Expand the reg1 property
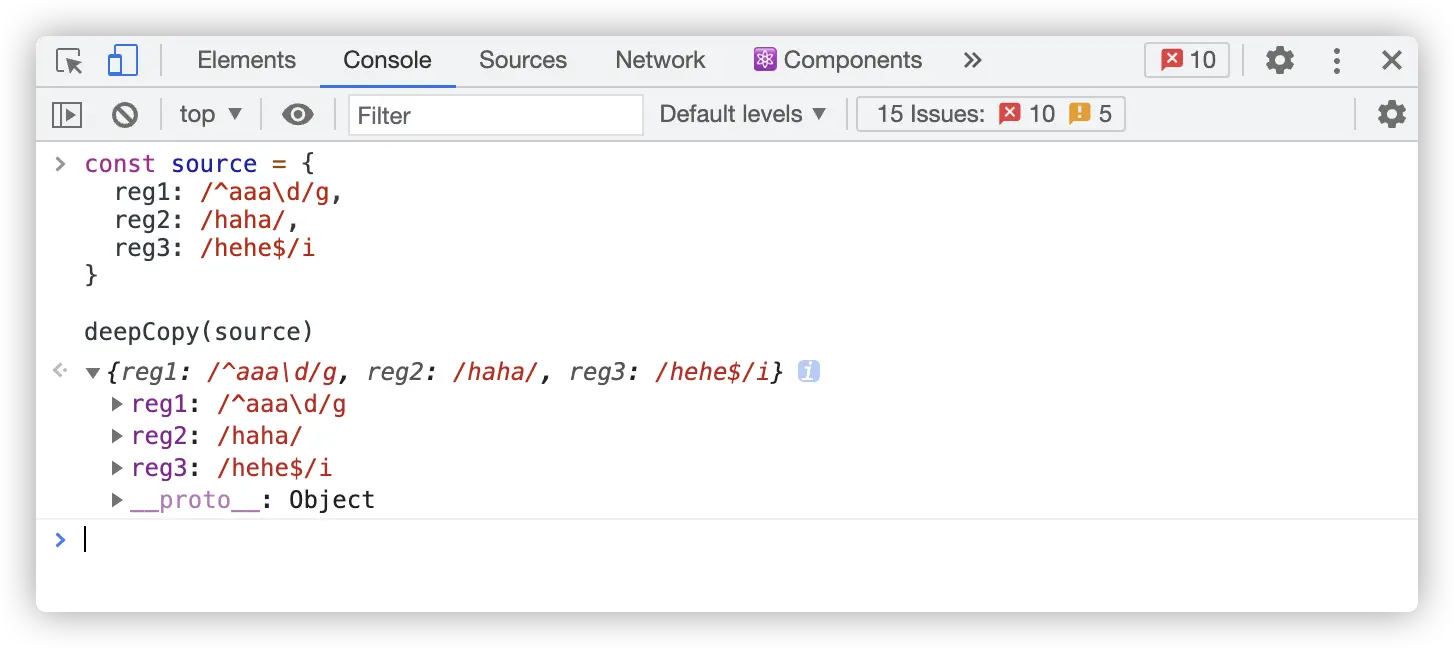1454x648 pixels. [x=117, y=405]
